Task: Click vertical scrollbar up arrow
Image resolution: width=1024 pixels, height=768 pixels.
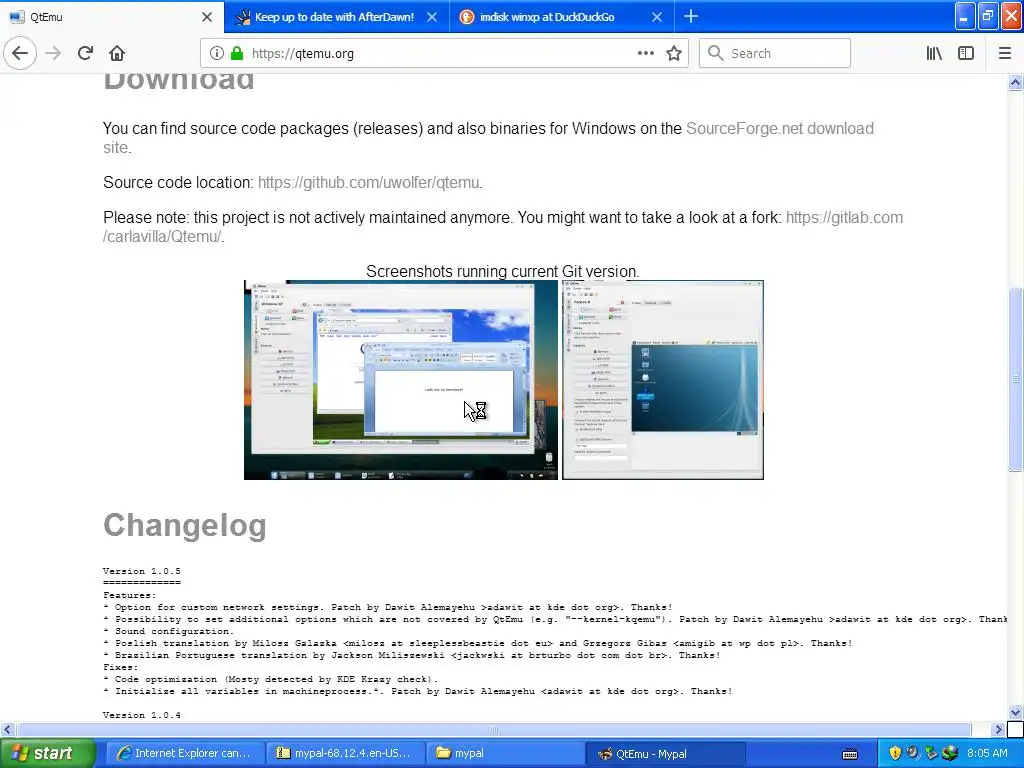Action: [x=1015, y=82]
